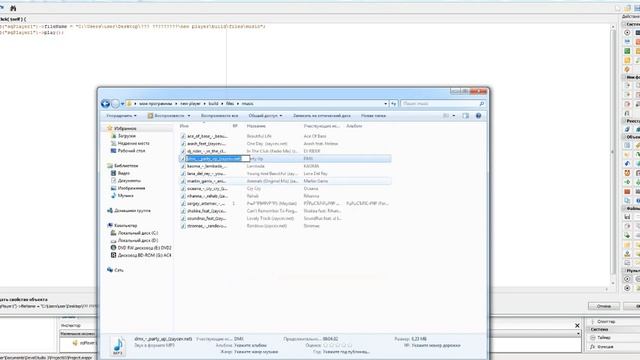
Task: Click the new-player breadcrumb
Action: point(190,104)
